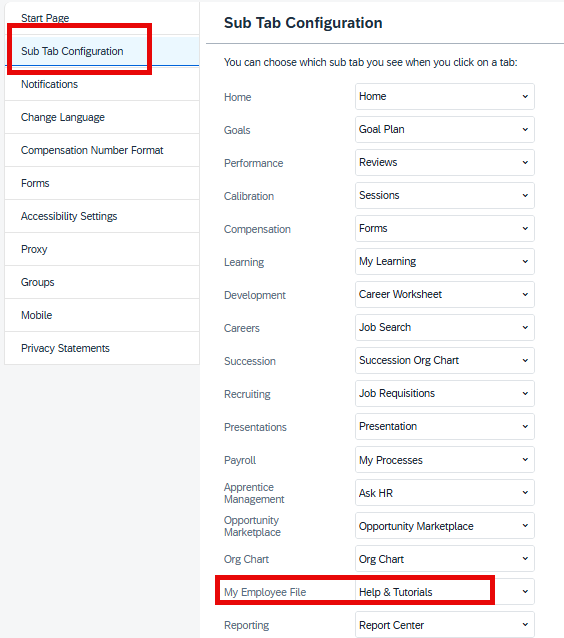Expand the Reporting Report Center dropdown
The height and width of the screenshot is (638, 564).
pos(444,625)
